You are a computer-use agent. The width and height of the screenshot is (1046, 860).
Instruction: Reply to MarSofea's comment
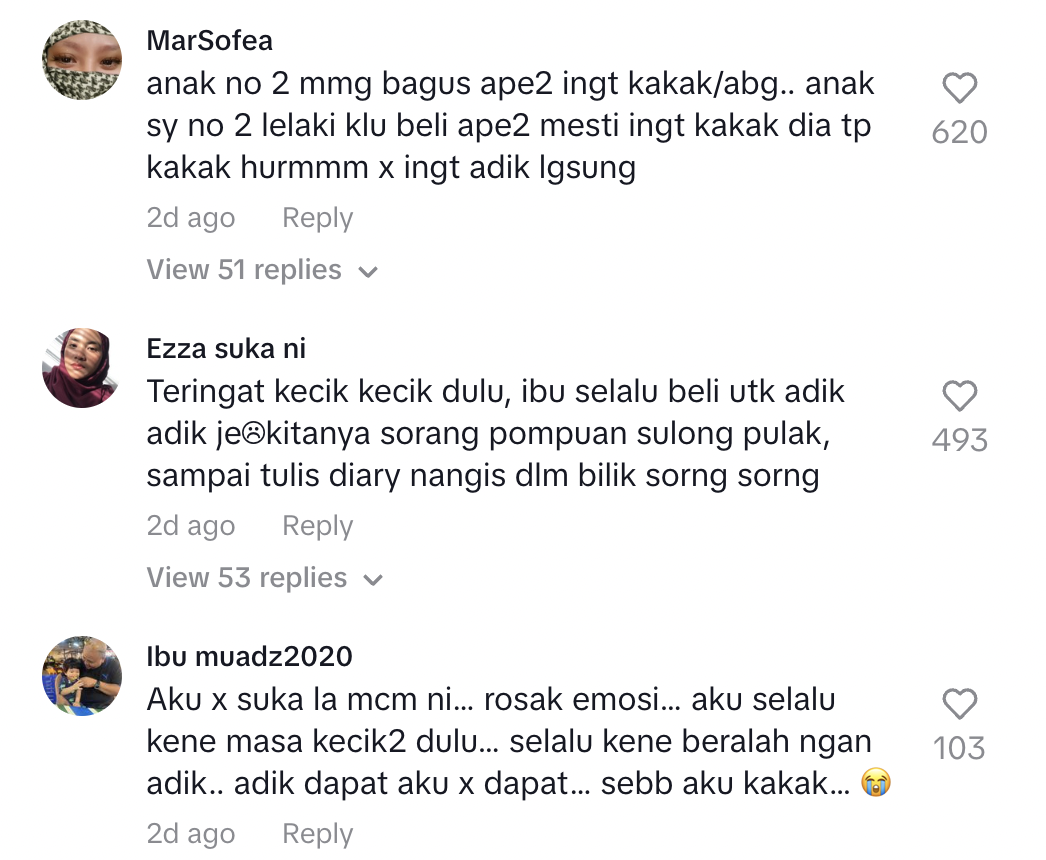coord(317,218)
